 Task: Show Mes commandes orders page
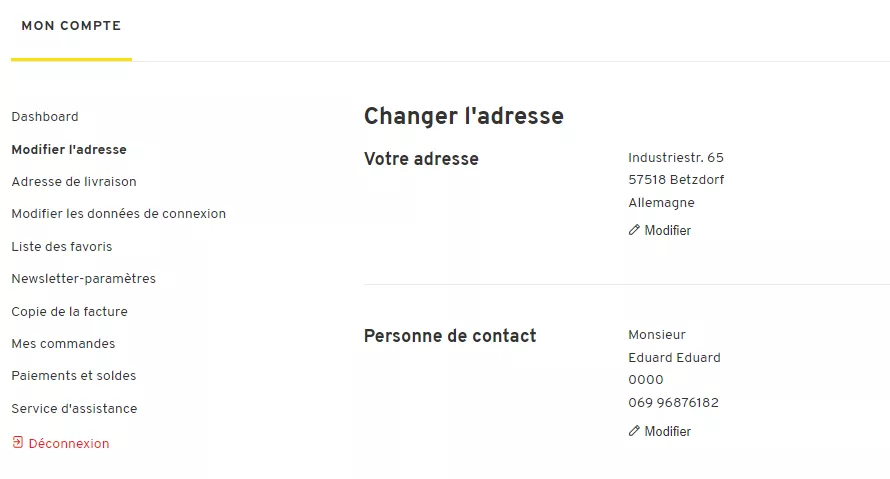[63, 344]
